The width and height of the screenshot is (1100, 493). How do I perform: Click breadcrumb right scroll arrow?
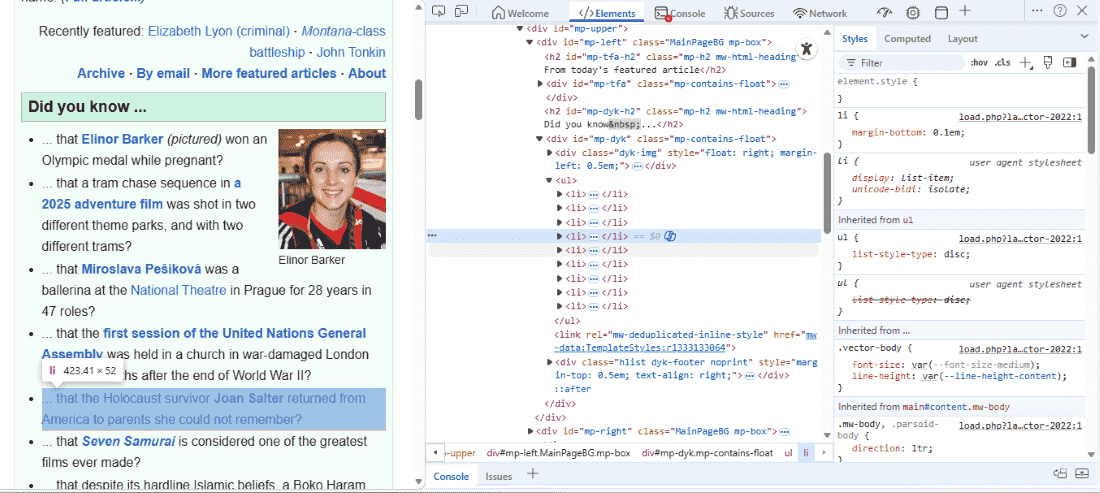822,453
